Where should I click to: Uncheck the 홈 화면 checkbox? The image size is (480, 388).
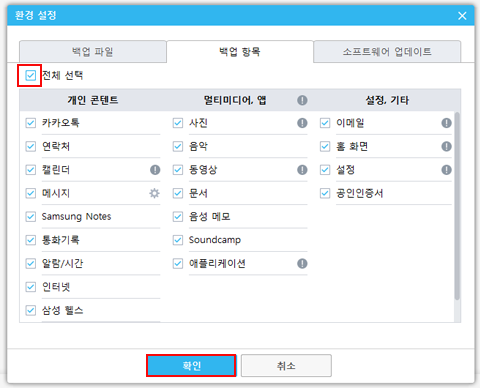tap(325, 146)
